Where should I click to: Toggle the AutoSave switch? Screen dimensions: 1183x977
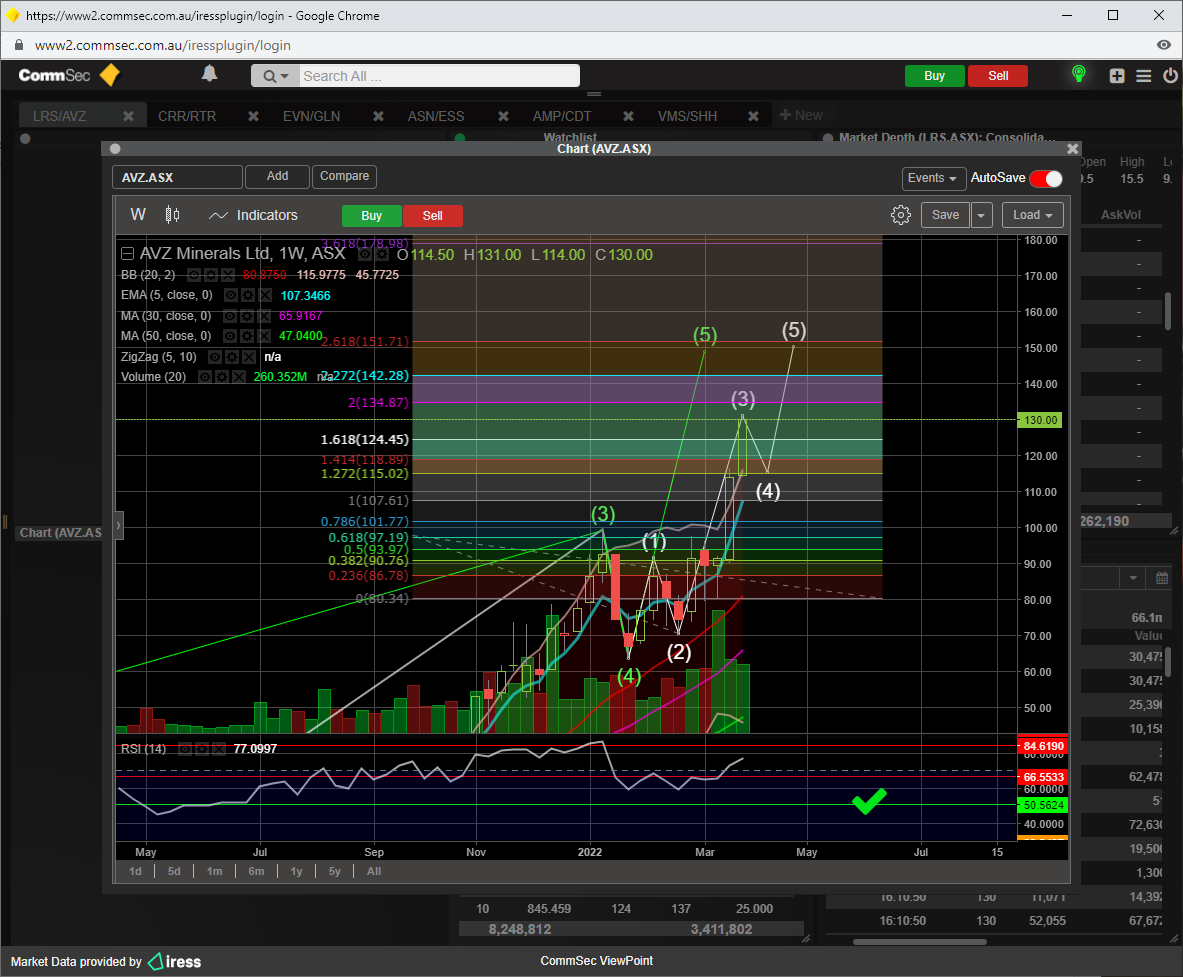coord(1046,178)
